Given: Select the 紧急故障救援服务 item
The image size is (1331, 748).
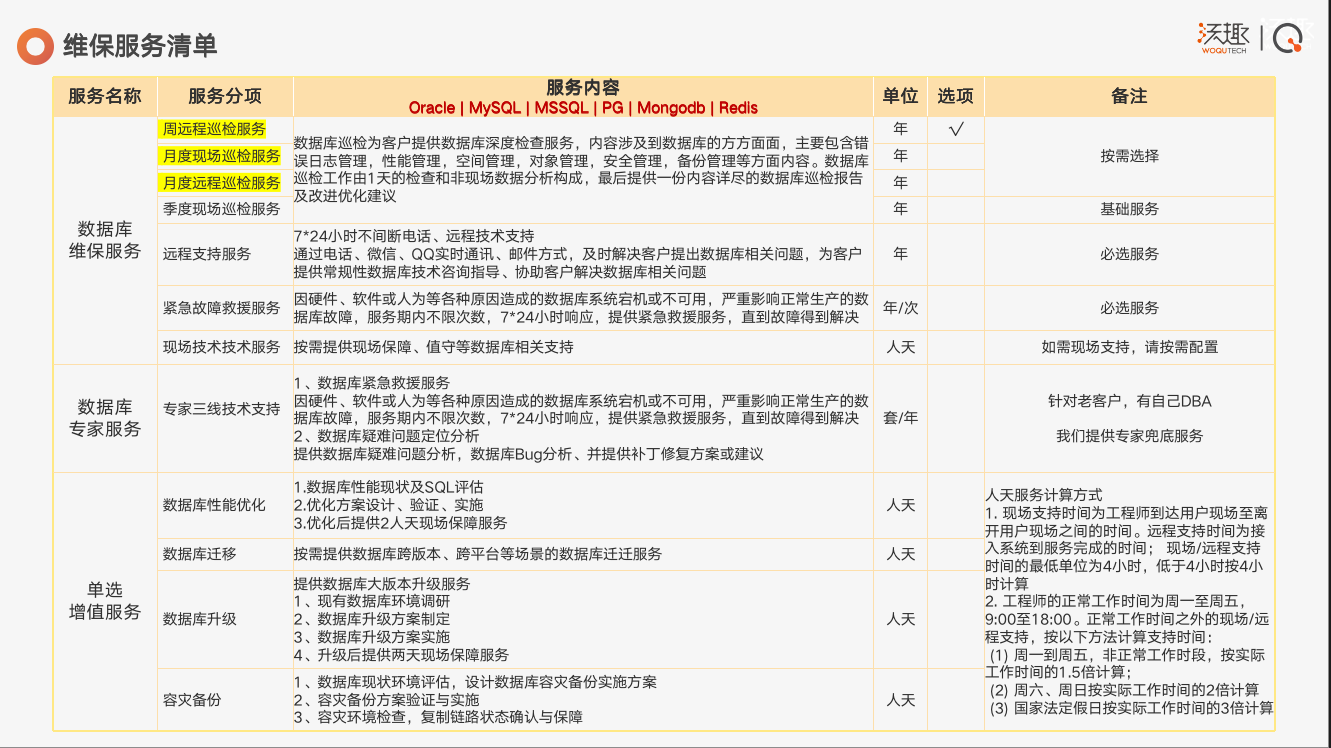Looking at the screenshot, I should [x=222, y=308].
